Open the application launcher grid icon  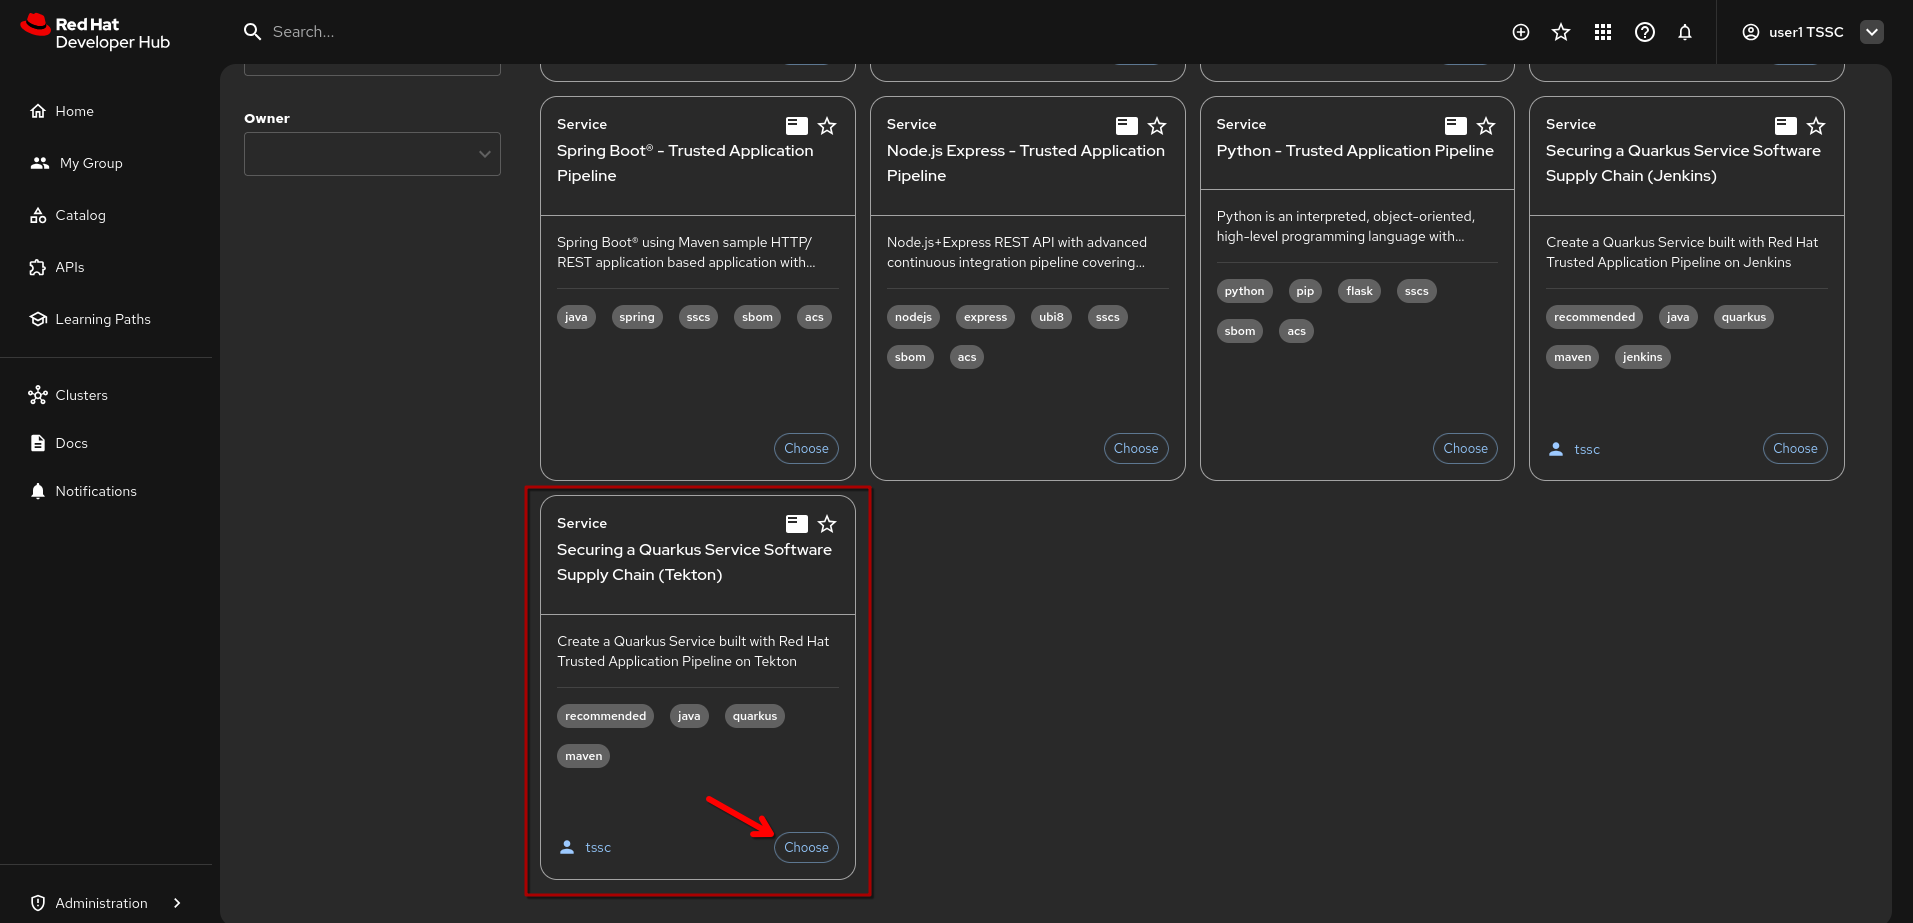pos(1602,32)
